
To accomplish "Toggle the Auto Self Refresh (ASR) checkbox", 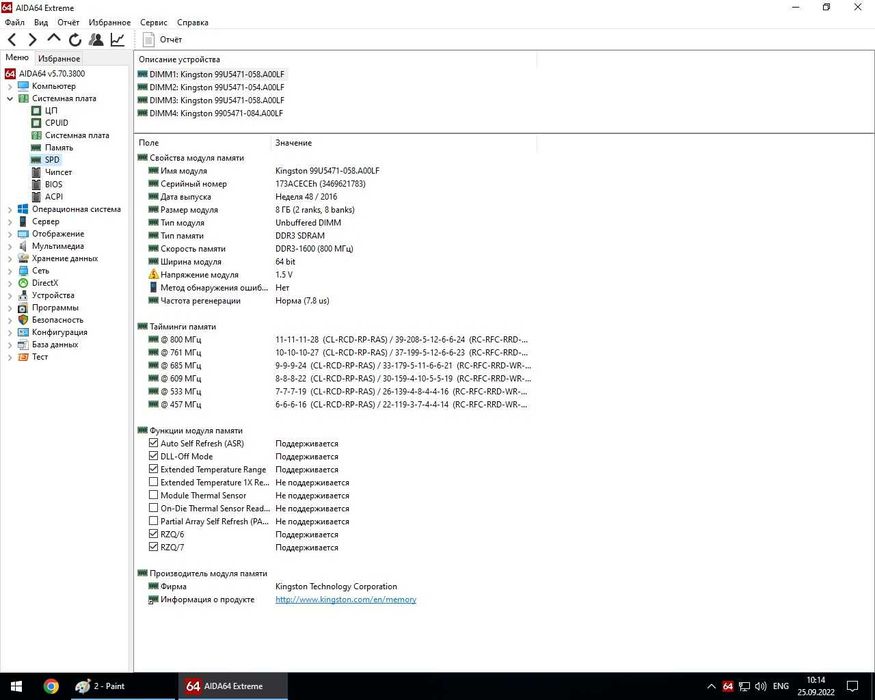I will 153,443.
